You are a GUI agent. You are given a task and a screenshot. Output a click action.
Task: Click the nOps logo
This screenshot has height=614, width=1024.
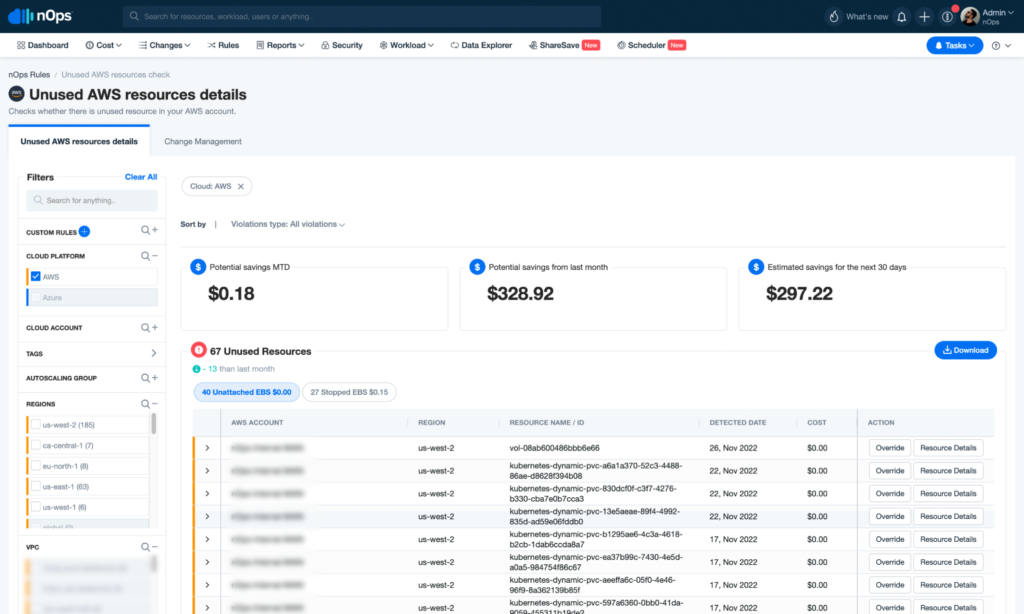tap(40, 16)
